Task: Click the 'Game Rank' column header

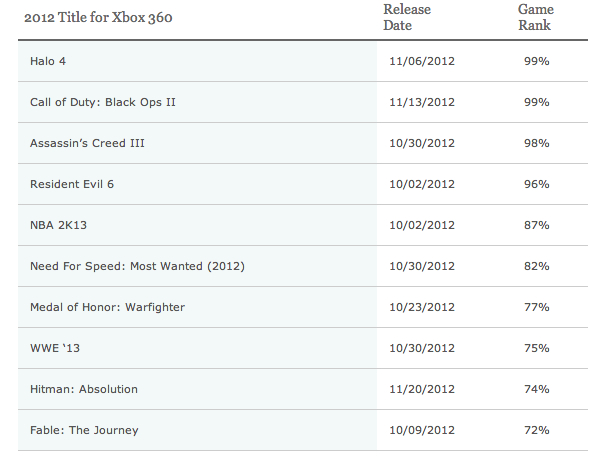Action: coord(536,17)
